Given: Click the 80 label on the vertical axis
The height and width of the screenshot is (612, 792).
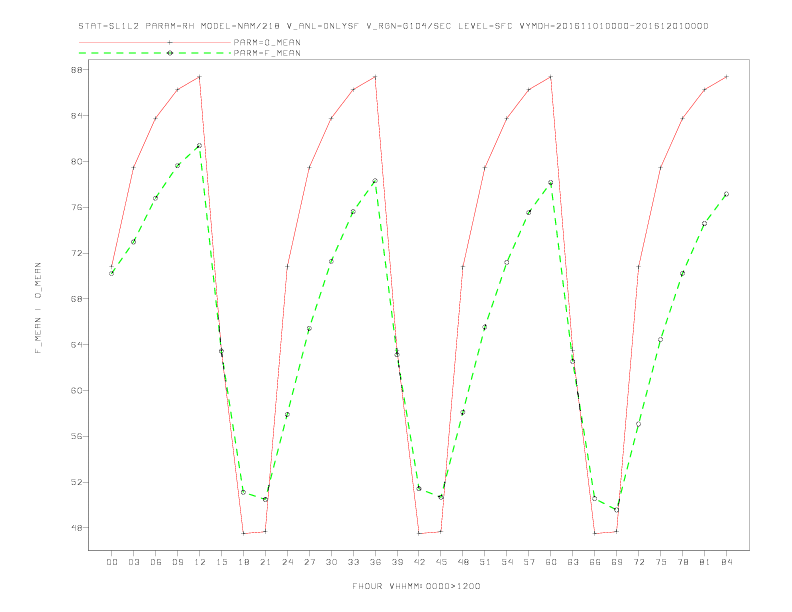Looking at the screenshot, I should [76, 162].
